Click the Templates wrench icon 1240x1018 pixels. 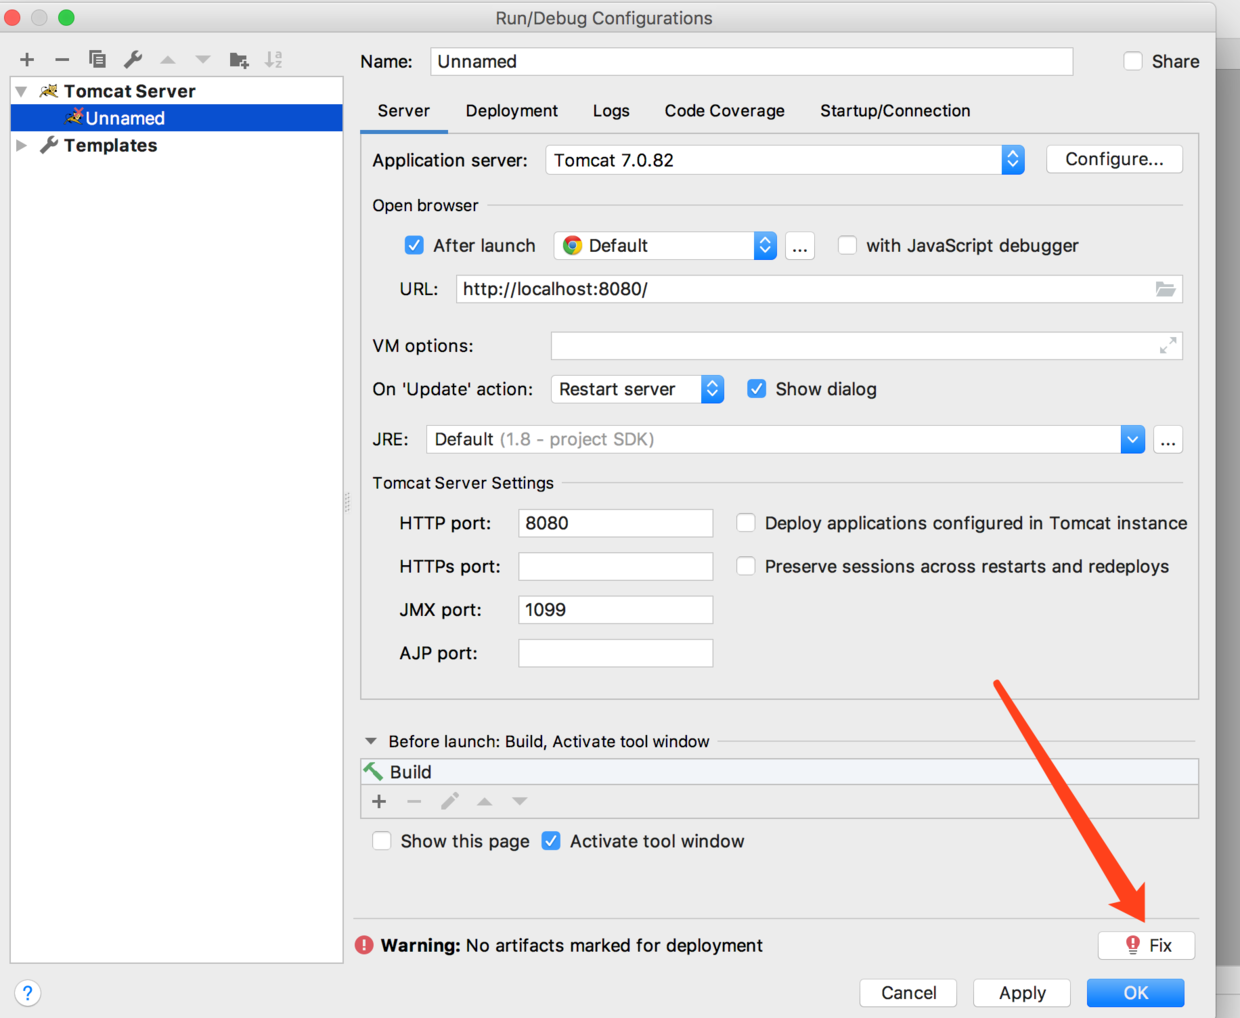click(48, 145)
